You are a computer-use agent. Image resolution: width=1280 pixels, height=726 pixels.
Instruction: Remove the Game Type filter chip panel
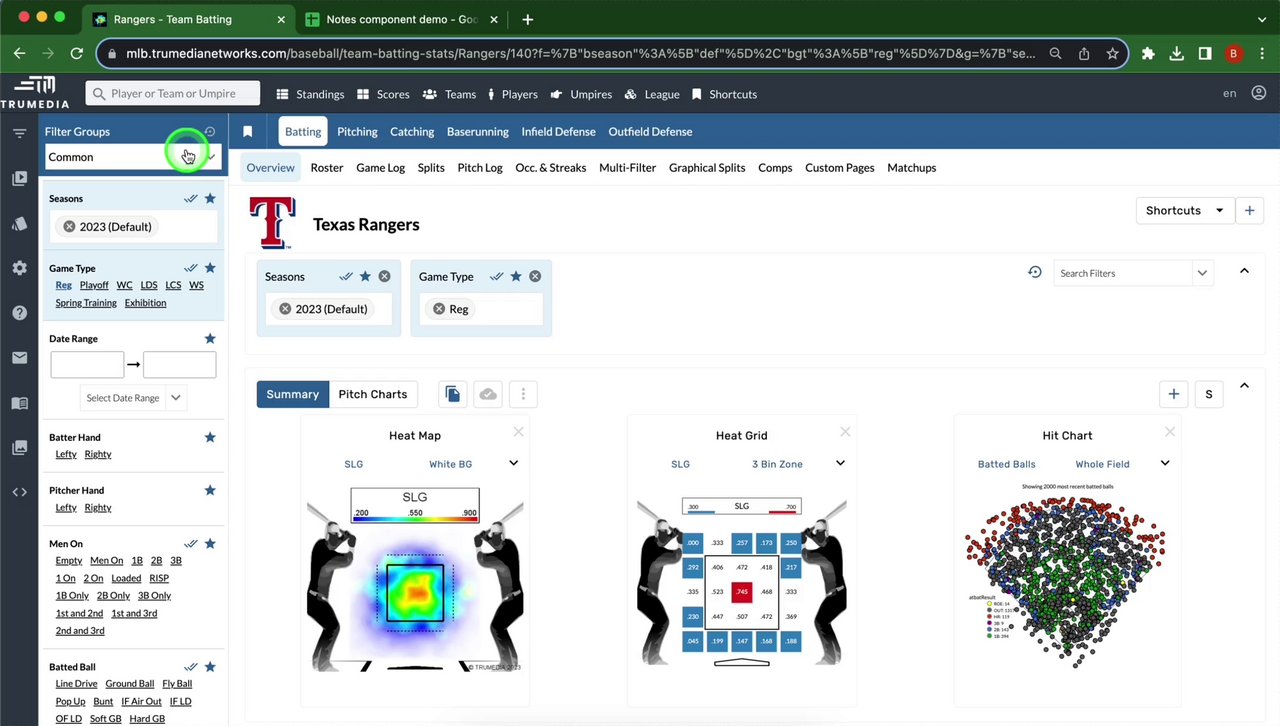[535, 276]
